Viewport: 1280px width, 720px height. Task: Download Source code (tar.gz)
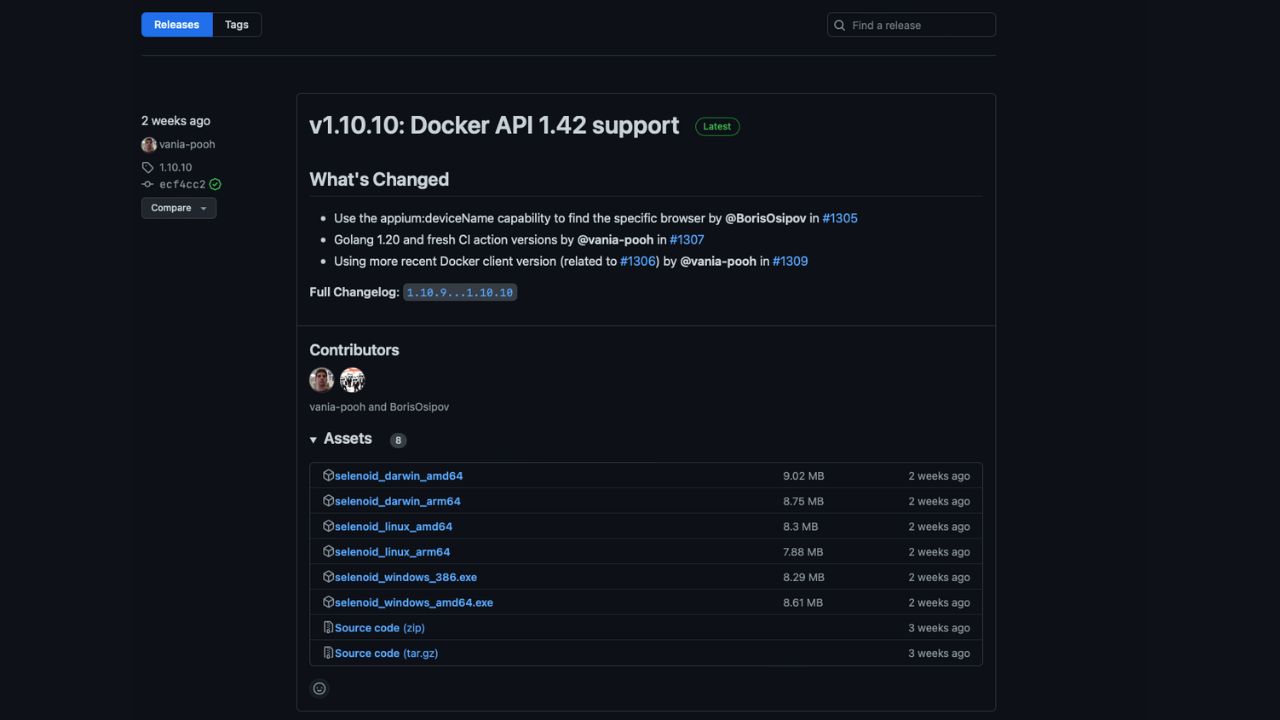click(386, 653)
